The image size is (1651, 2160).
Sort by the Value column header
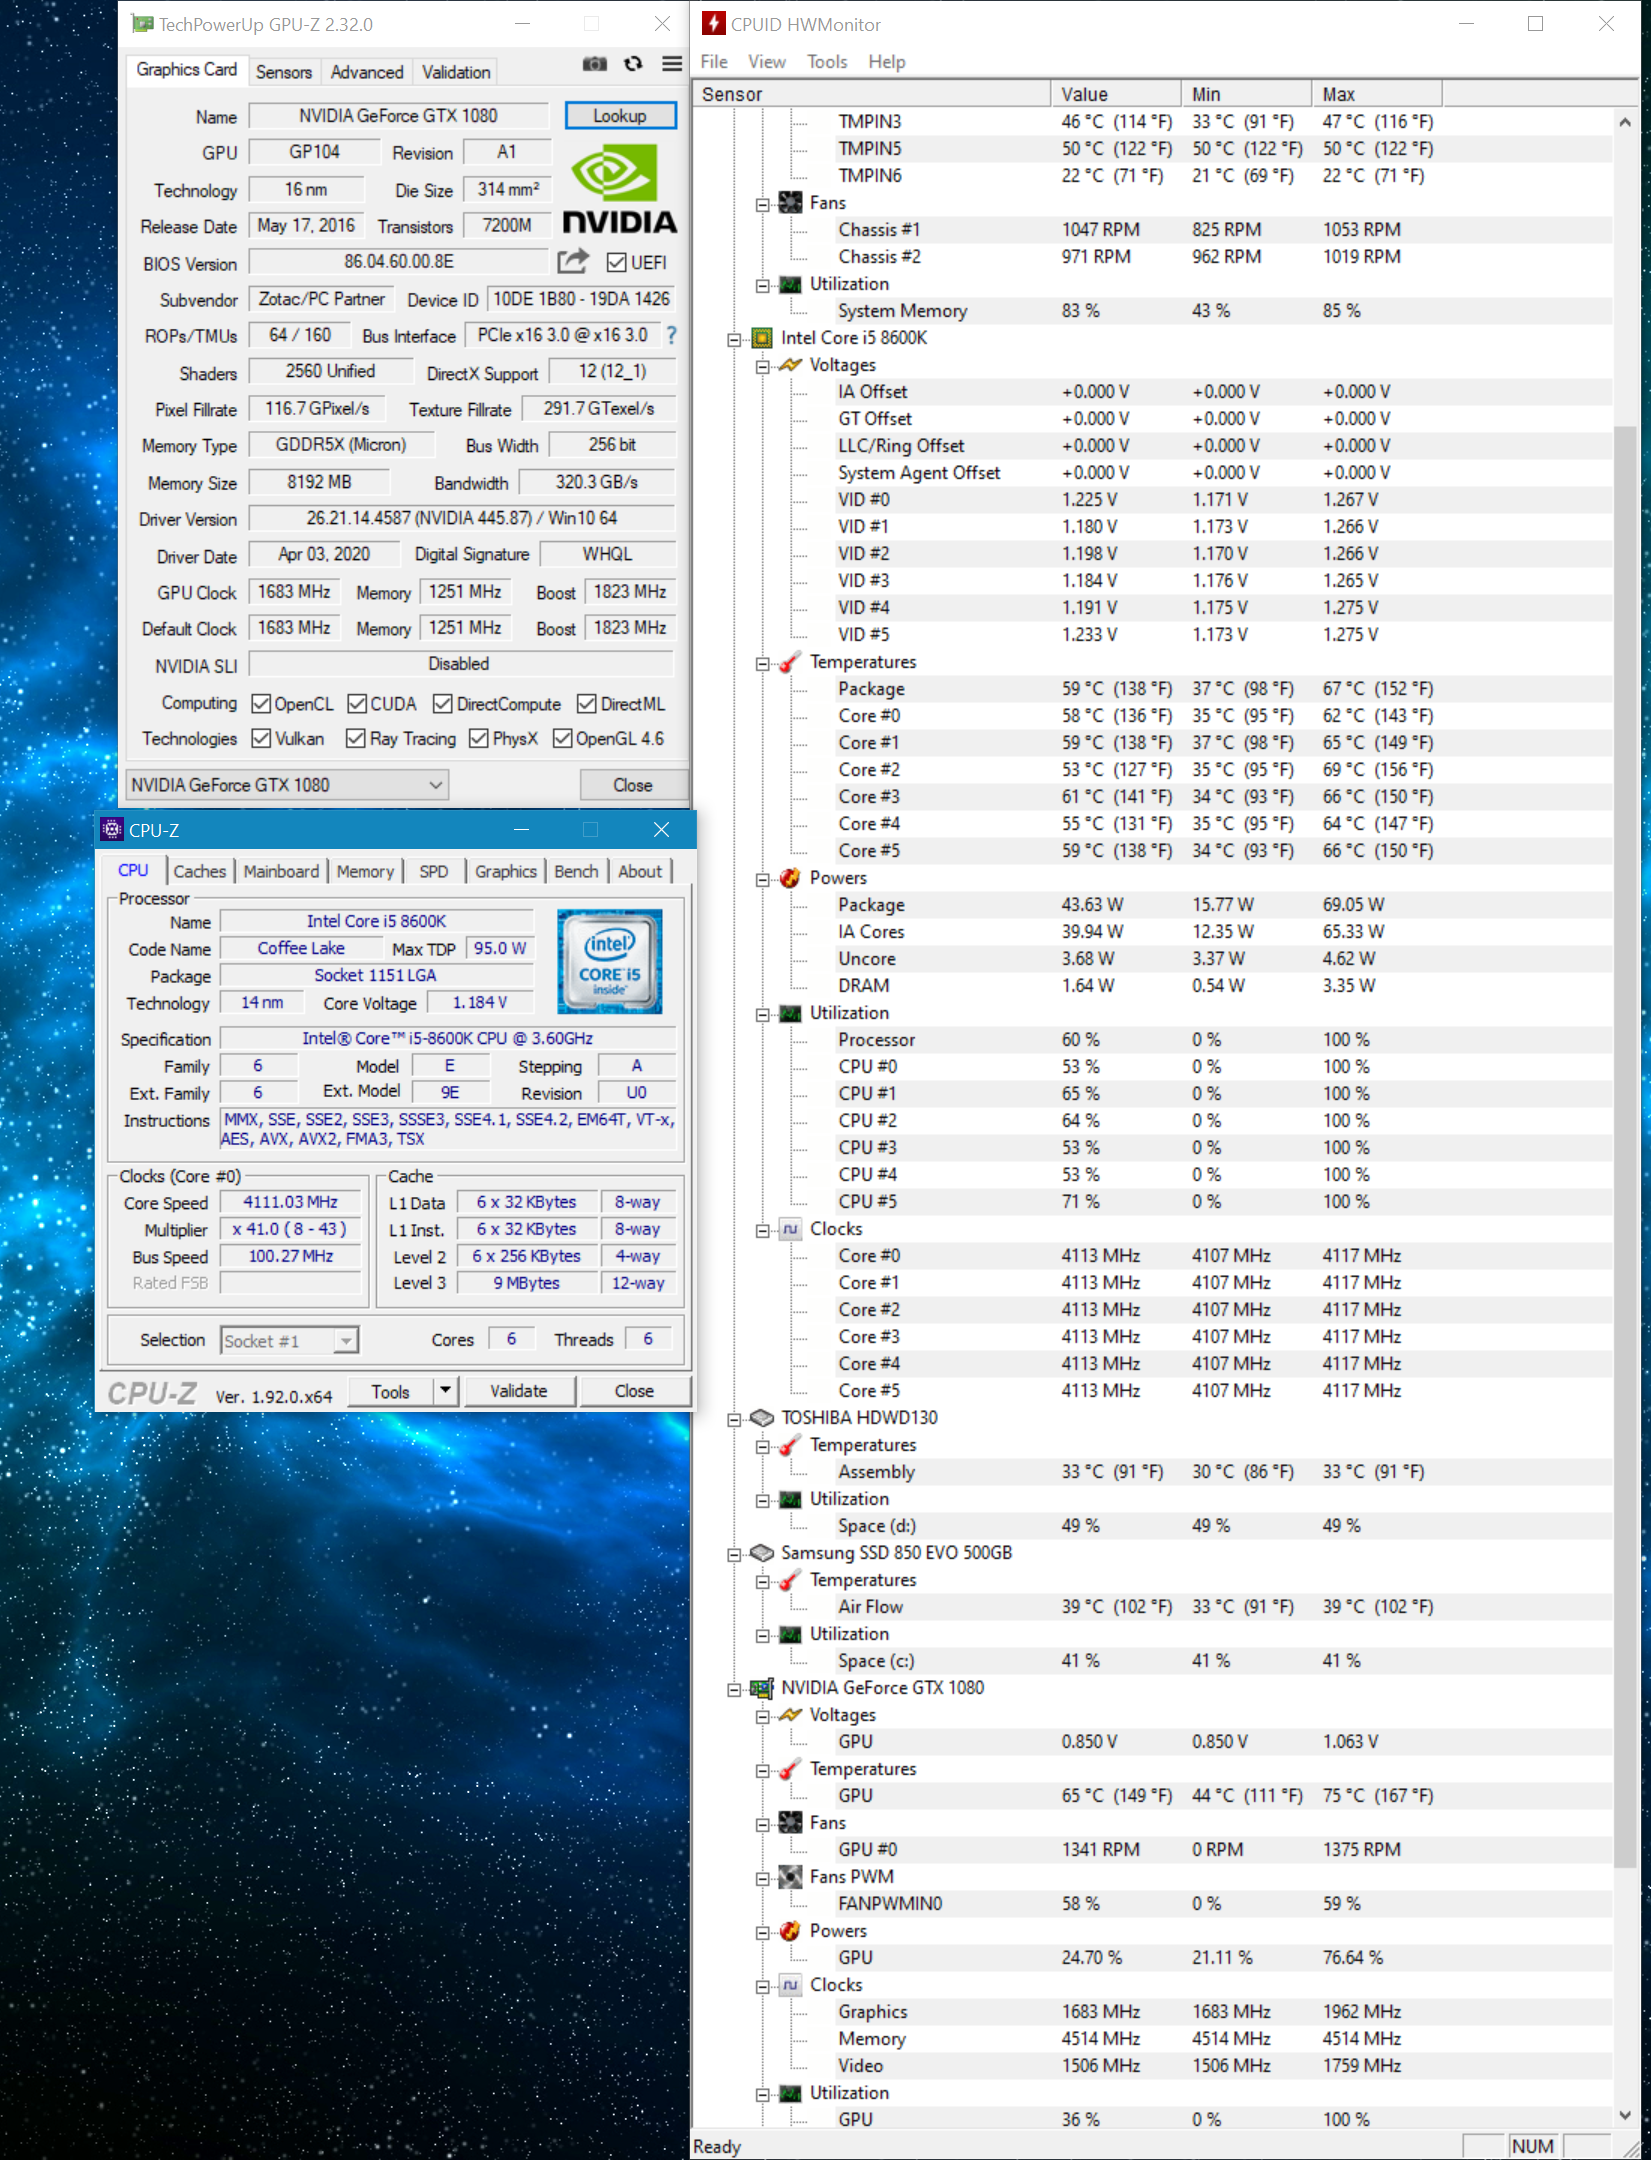(x=1116, y=94)
